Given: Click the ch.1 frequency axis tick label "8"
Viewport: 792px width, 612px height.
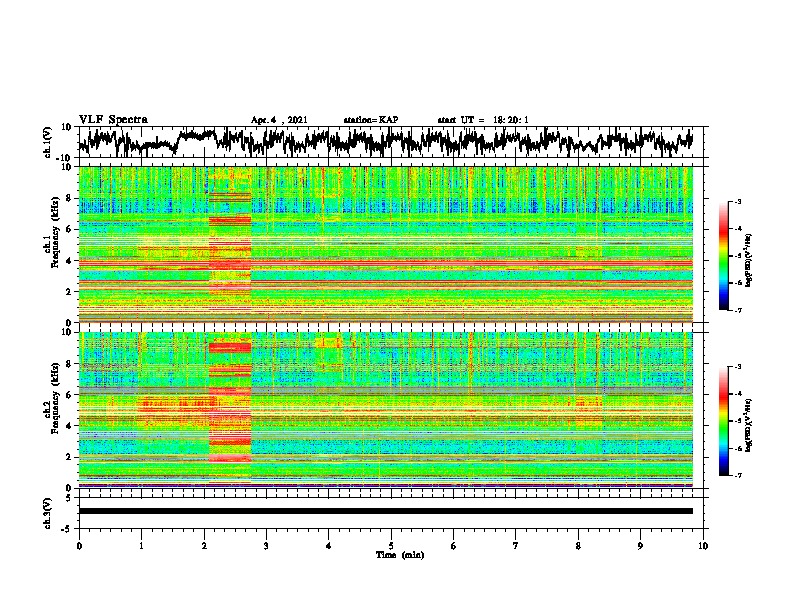Looking at the screenshot, I should (69, 198).
